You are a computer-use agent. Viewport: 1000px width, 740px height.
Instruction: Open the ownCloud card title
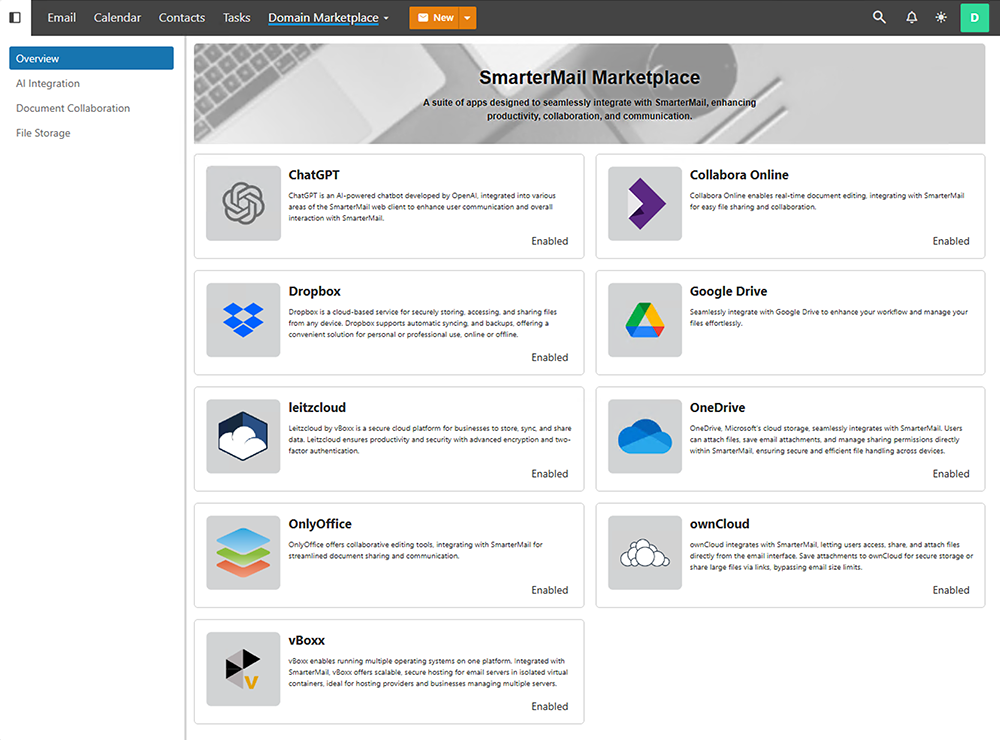pos(719,524)
